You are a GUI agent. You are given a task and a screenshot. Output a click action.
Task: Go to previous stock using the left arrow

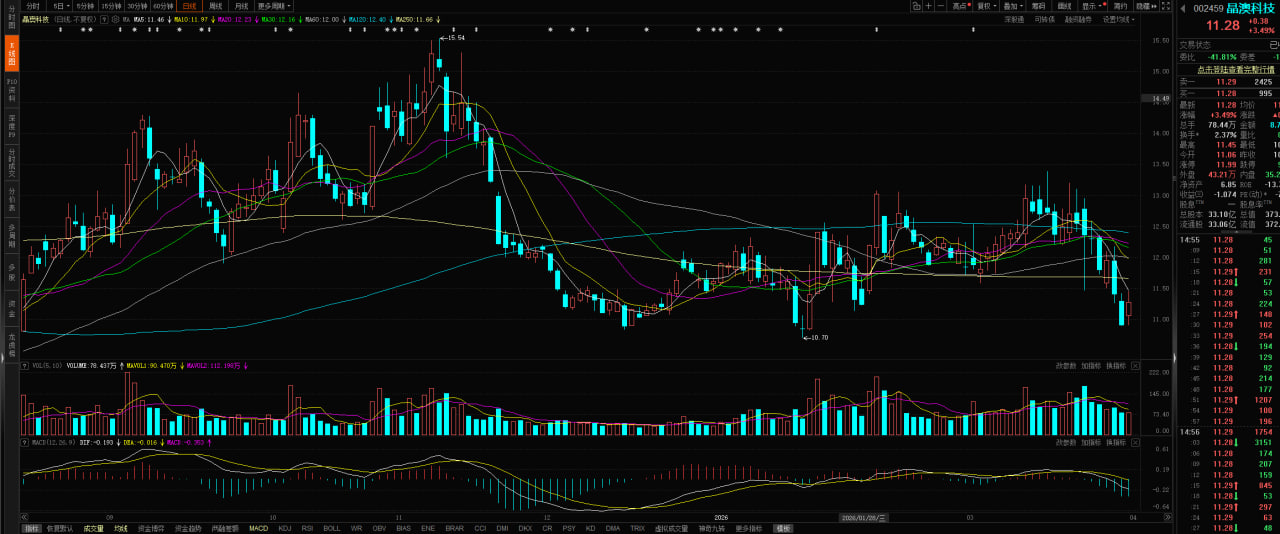click(1183, 8)
